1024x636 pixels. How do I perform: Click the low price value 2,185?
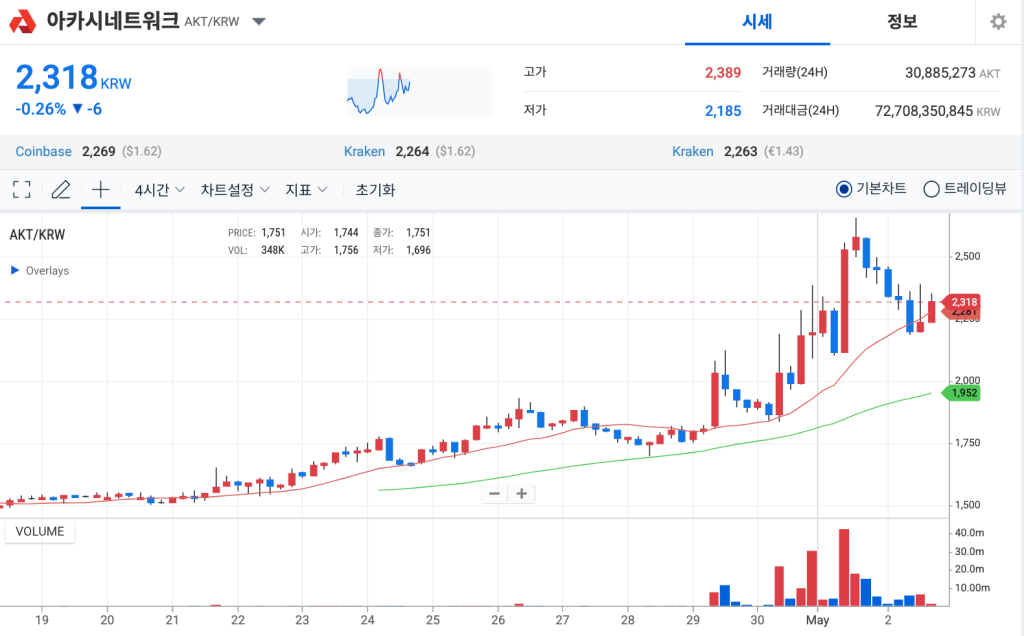point(723,111)
